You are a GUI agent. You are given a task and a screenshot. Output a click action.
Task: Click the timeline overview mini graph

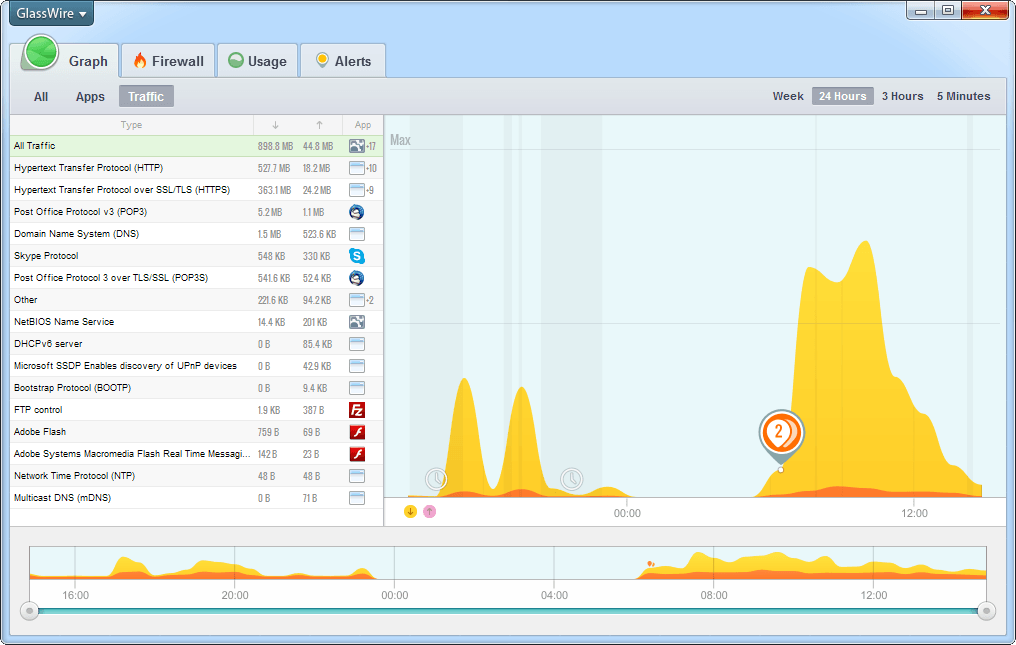pos(508,563)
